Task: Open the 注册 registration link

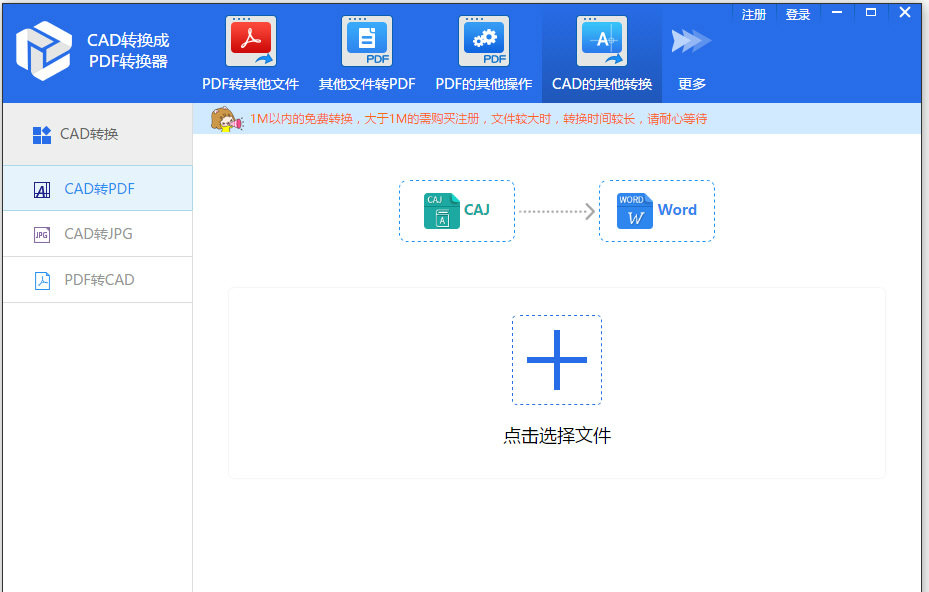Action: [753, 14]
